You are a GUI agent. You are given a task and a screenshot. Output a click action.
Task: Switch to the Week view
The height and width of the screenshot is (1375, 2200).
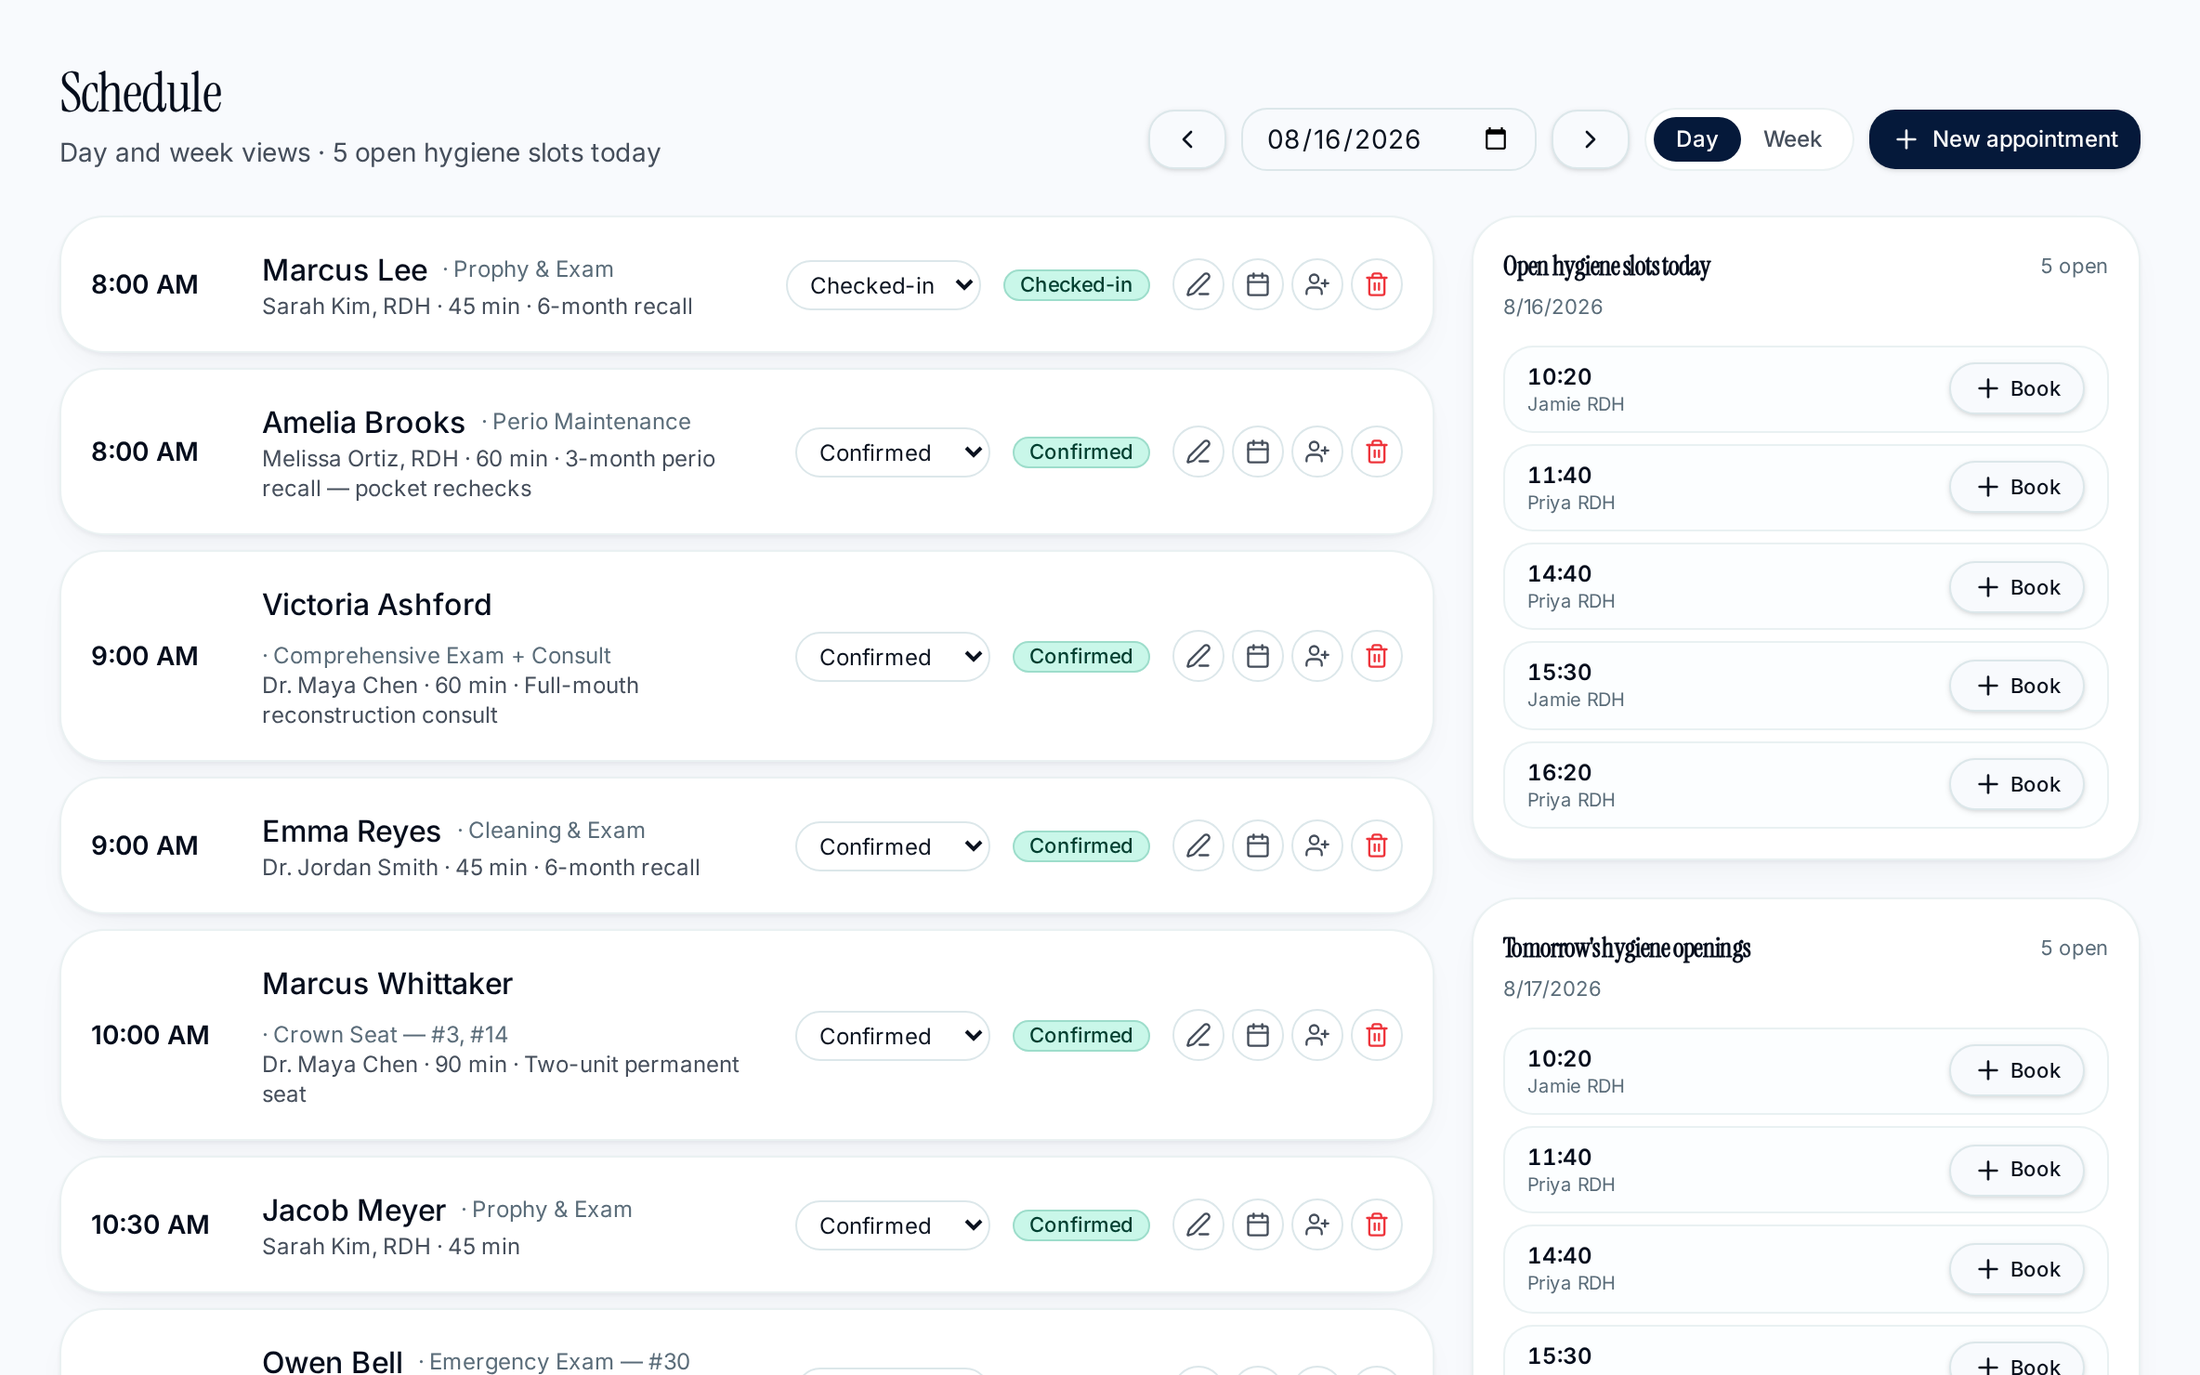1792,139
